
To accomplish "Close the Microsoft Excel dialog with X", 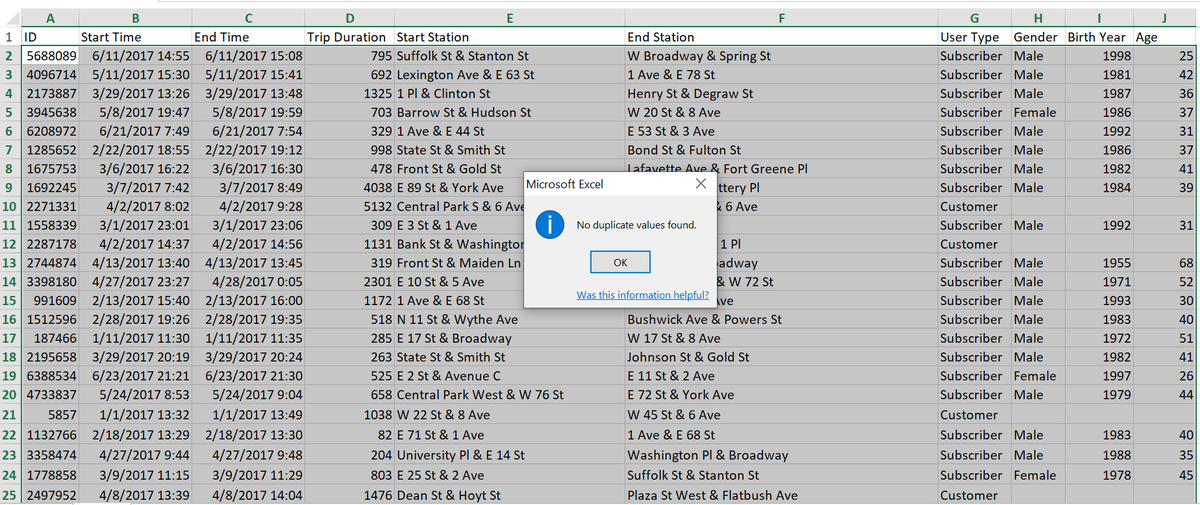I will click(x=700, y=184).
